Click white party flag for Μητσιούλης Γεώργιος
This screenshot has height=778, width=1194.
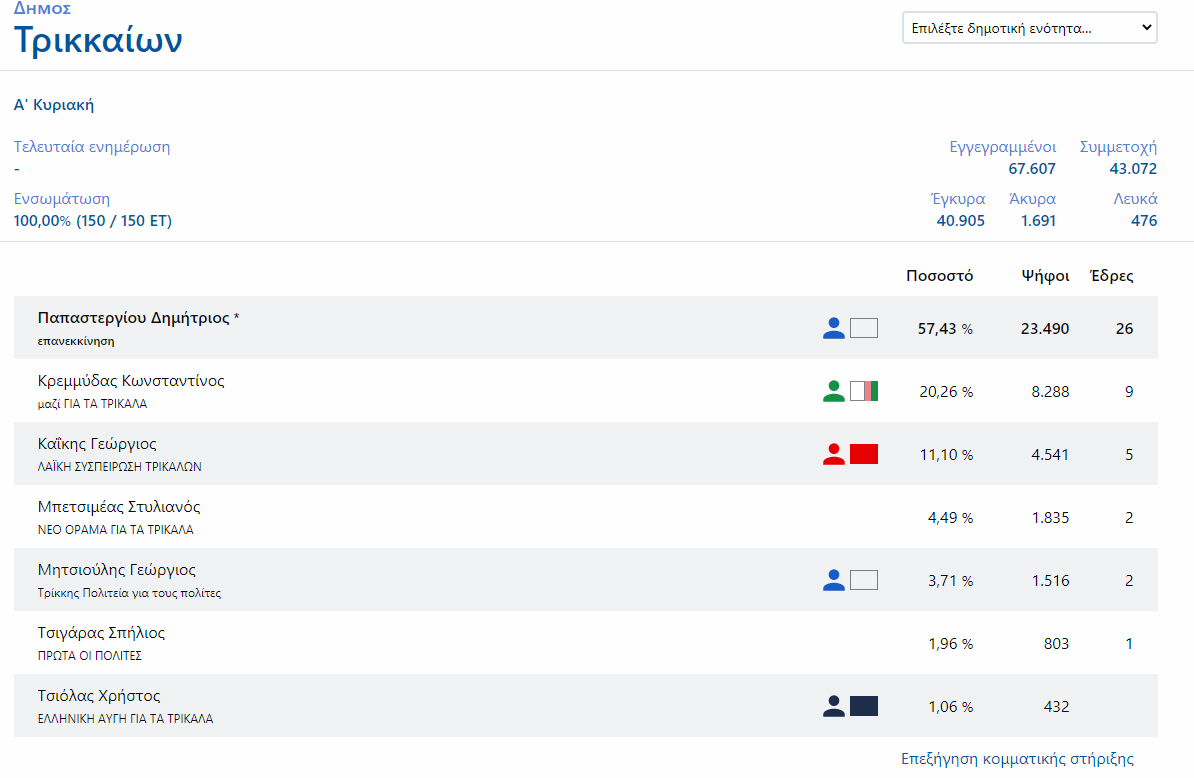864,580
